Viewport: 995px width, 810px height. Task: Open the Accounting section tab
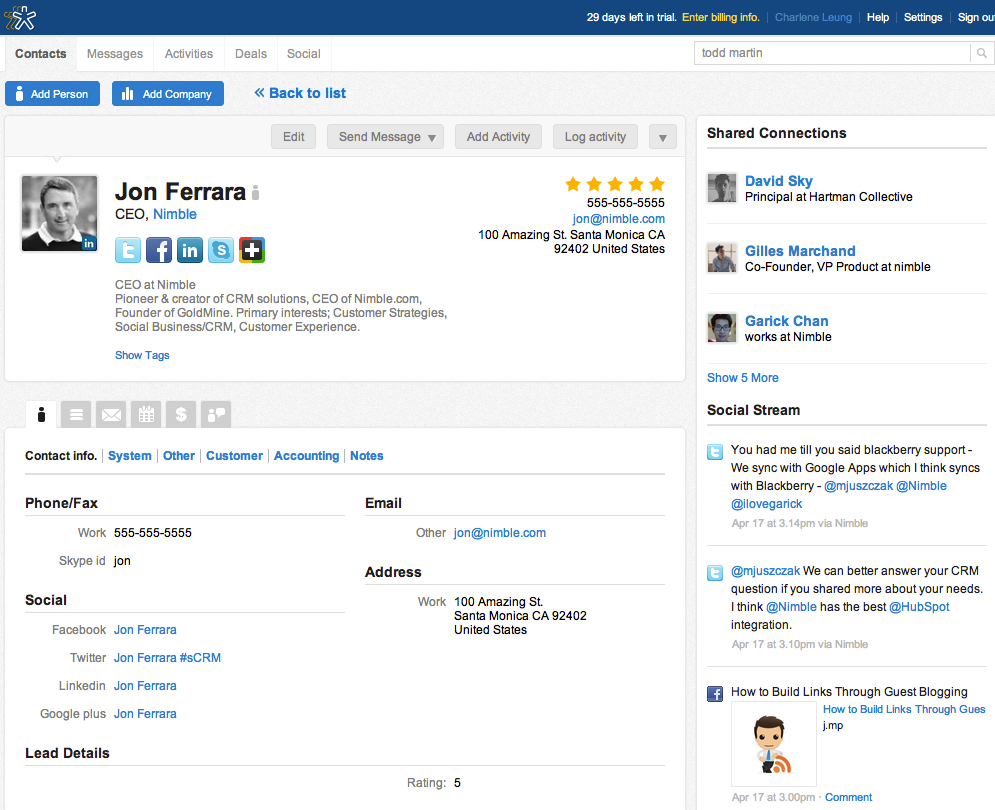[x=306, y=456]
